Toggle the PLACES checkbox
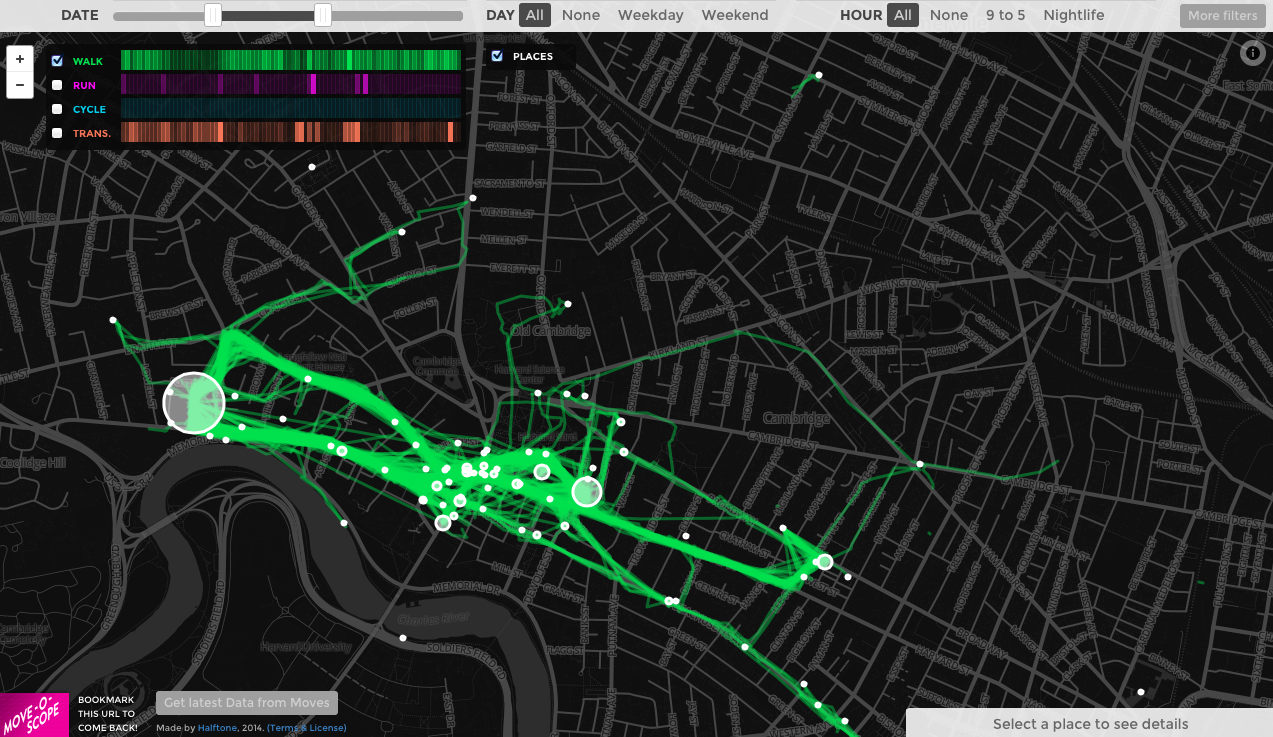This screenshot has height=737, width=1273. (497, 56)
